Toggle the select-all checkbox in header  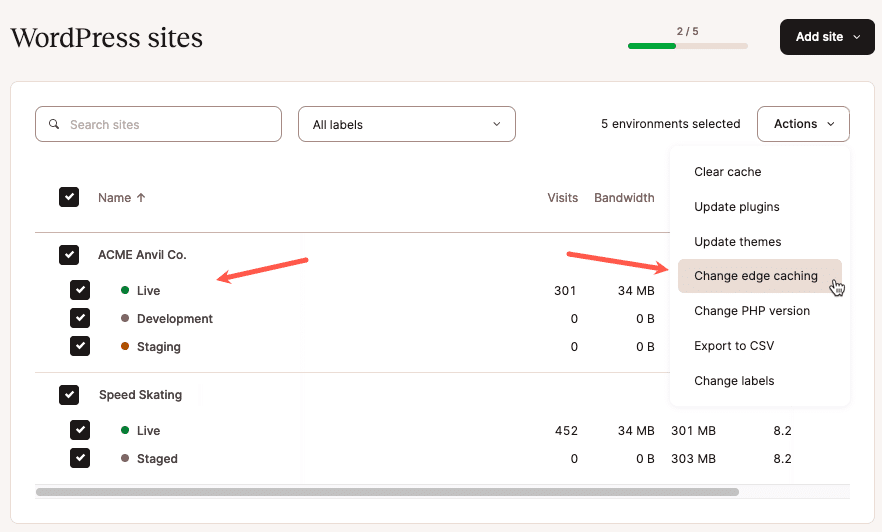tap(69, 197)
